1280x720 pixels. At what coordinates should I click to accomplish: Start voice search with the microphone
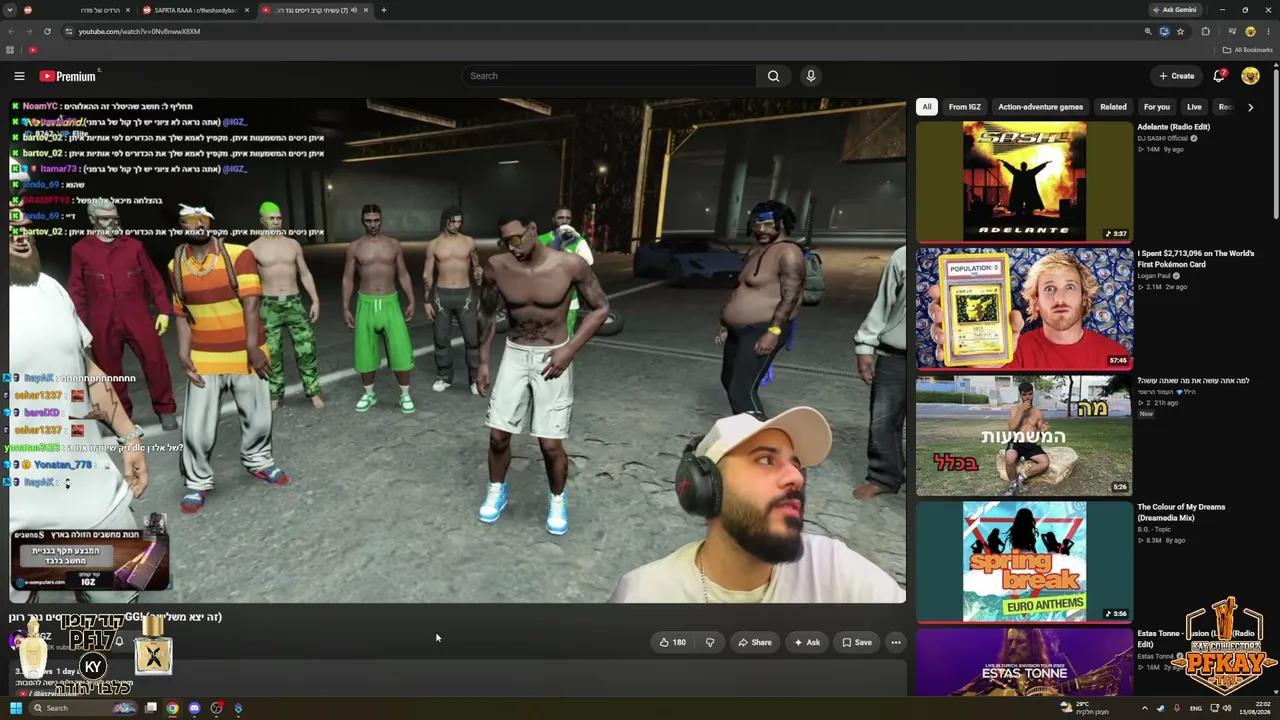(x=811, y=76)
